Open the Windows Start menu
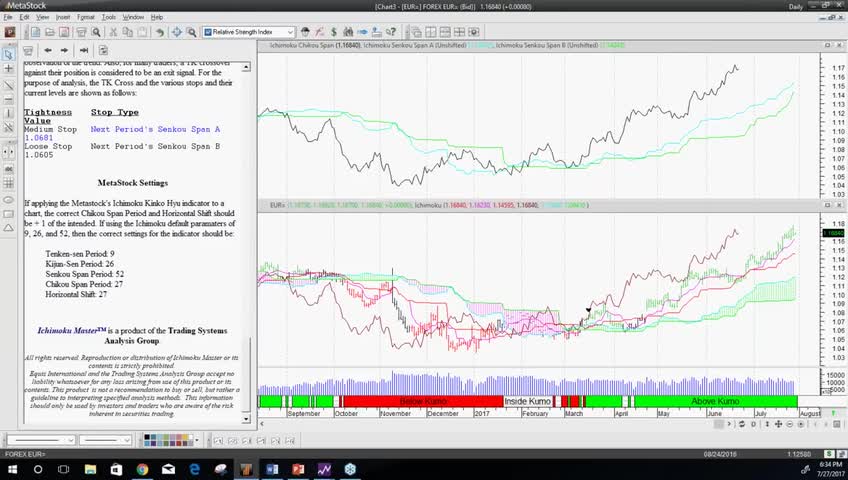 click(x=12, y=469)
